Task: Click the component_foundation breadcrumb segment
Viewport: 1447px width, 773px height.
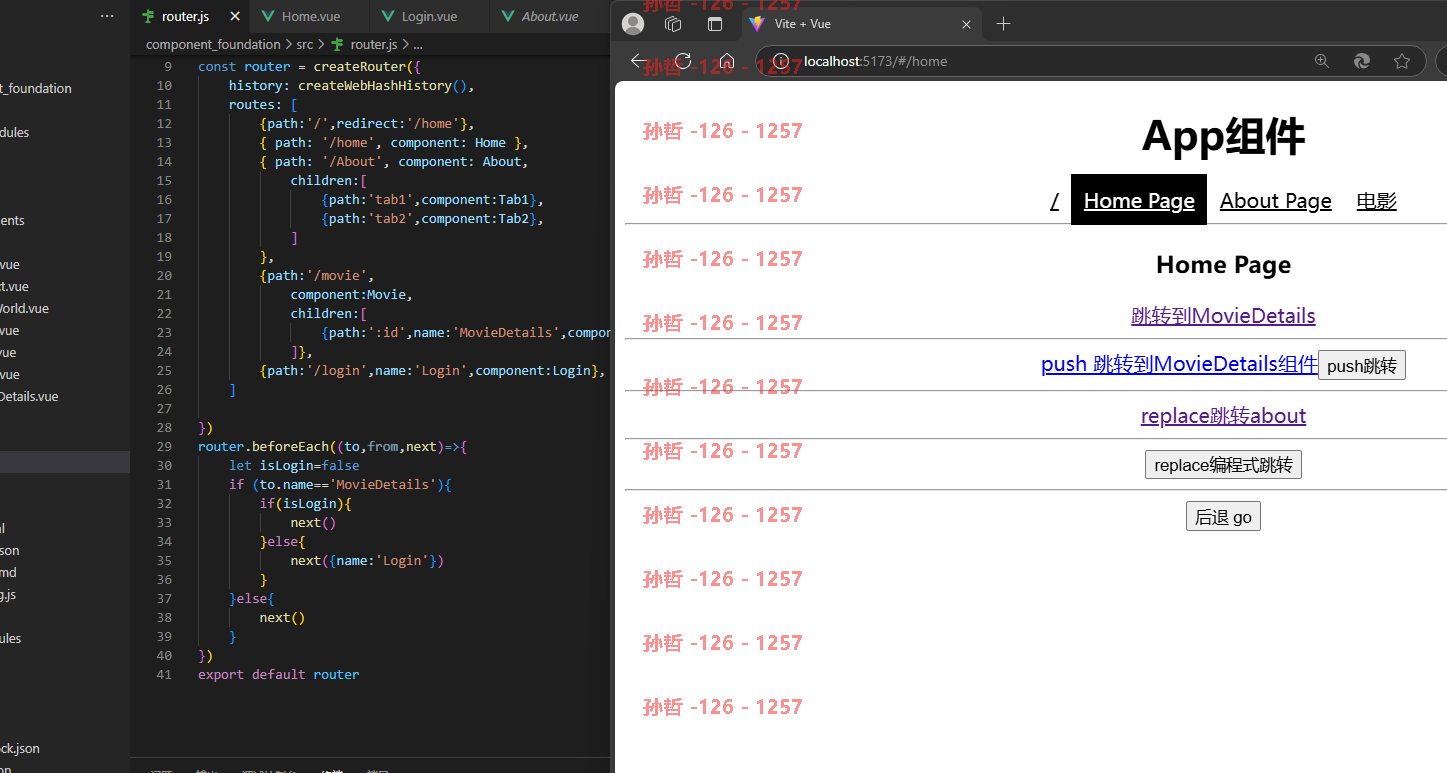Action: [x=213, y=44]
